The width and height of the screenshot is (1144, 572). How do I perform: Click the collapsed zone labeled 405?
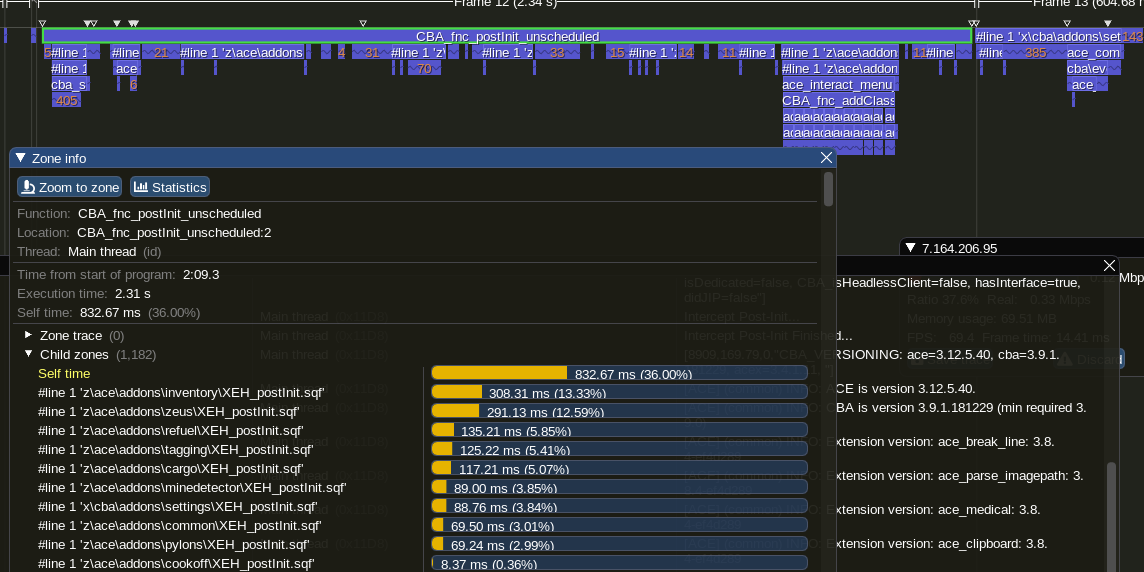(x=67, y=101)
